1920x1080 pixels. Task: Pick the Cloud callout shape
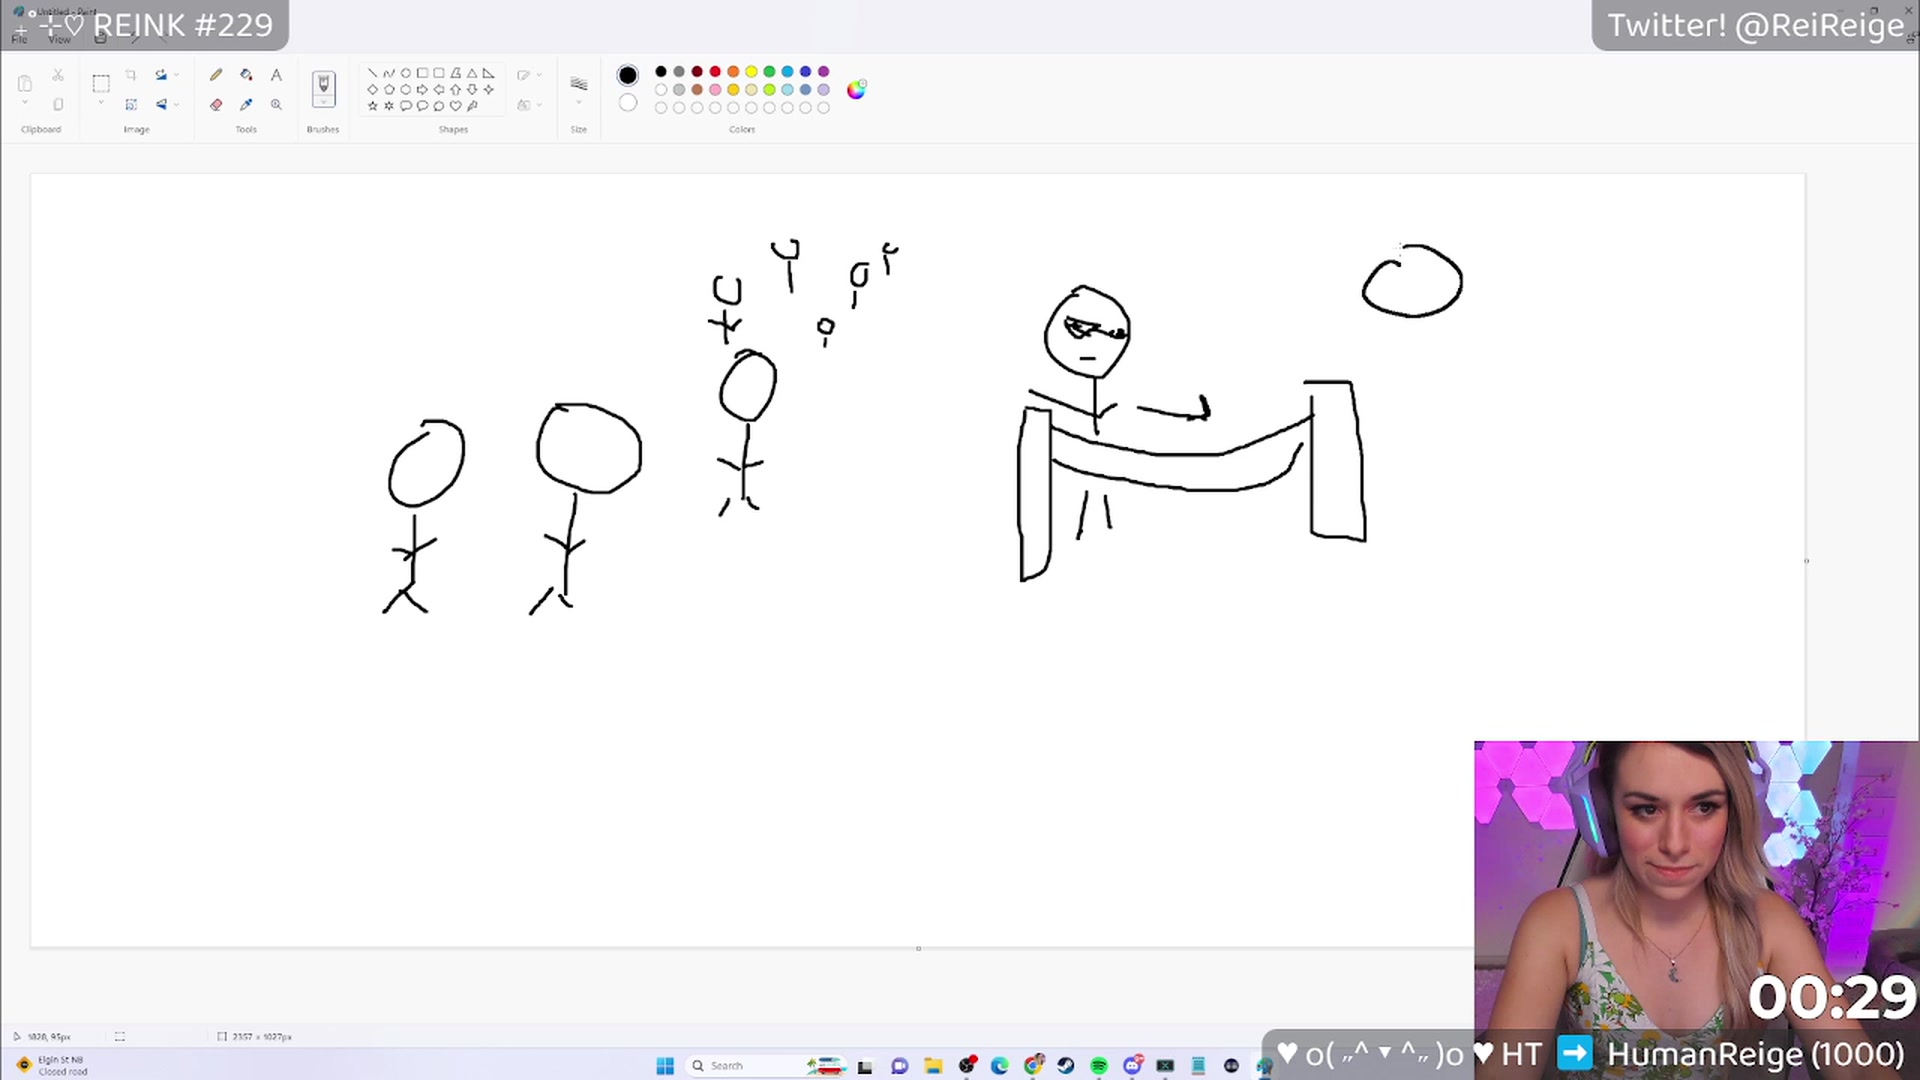(438, 105)
